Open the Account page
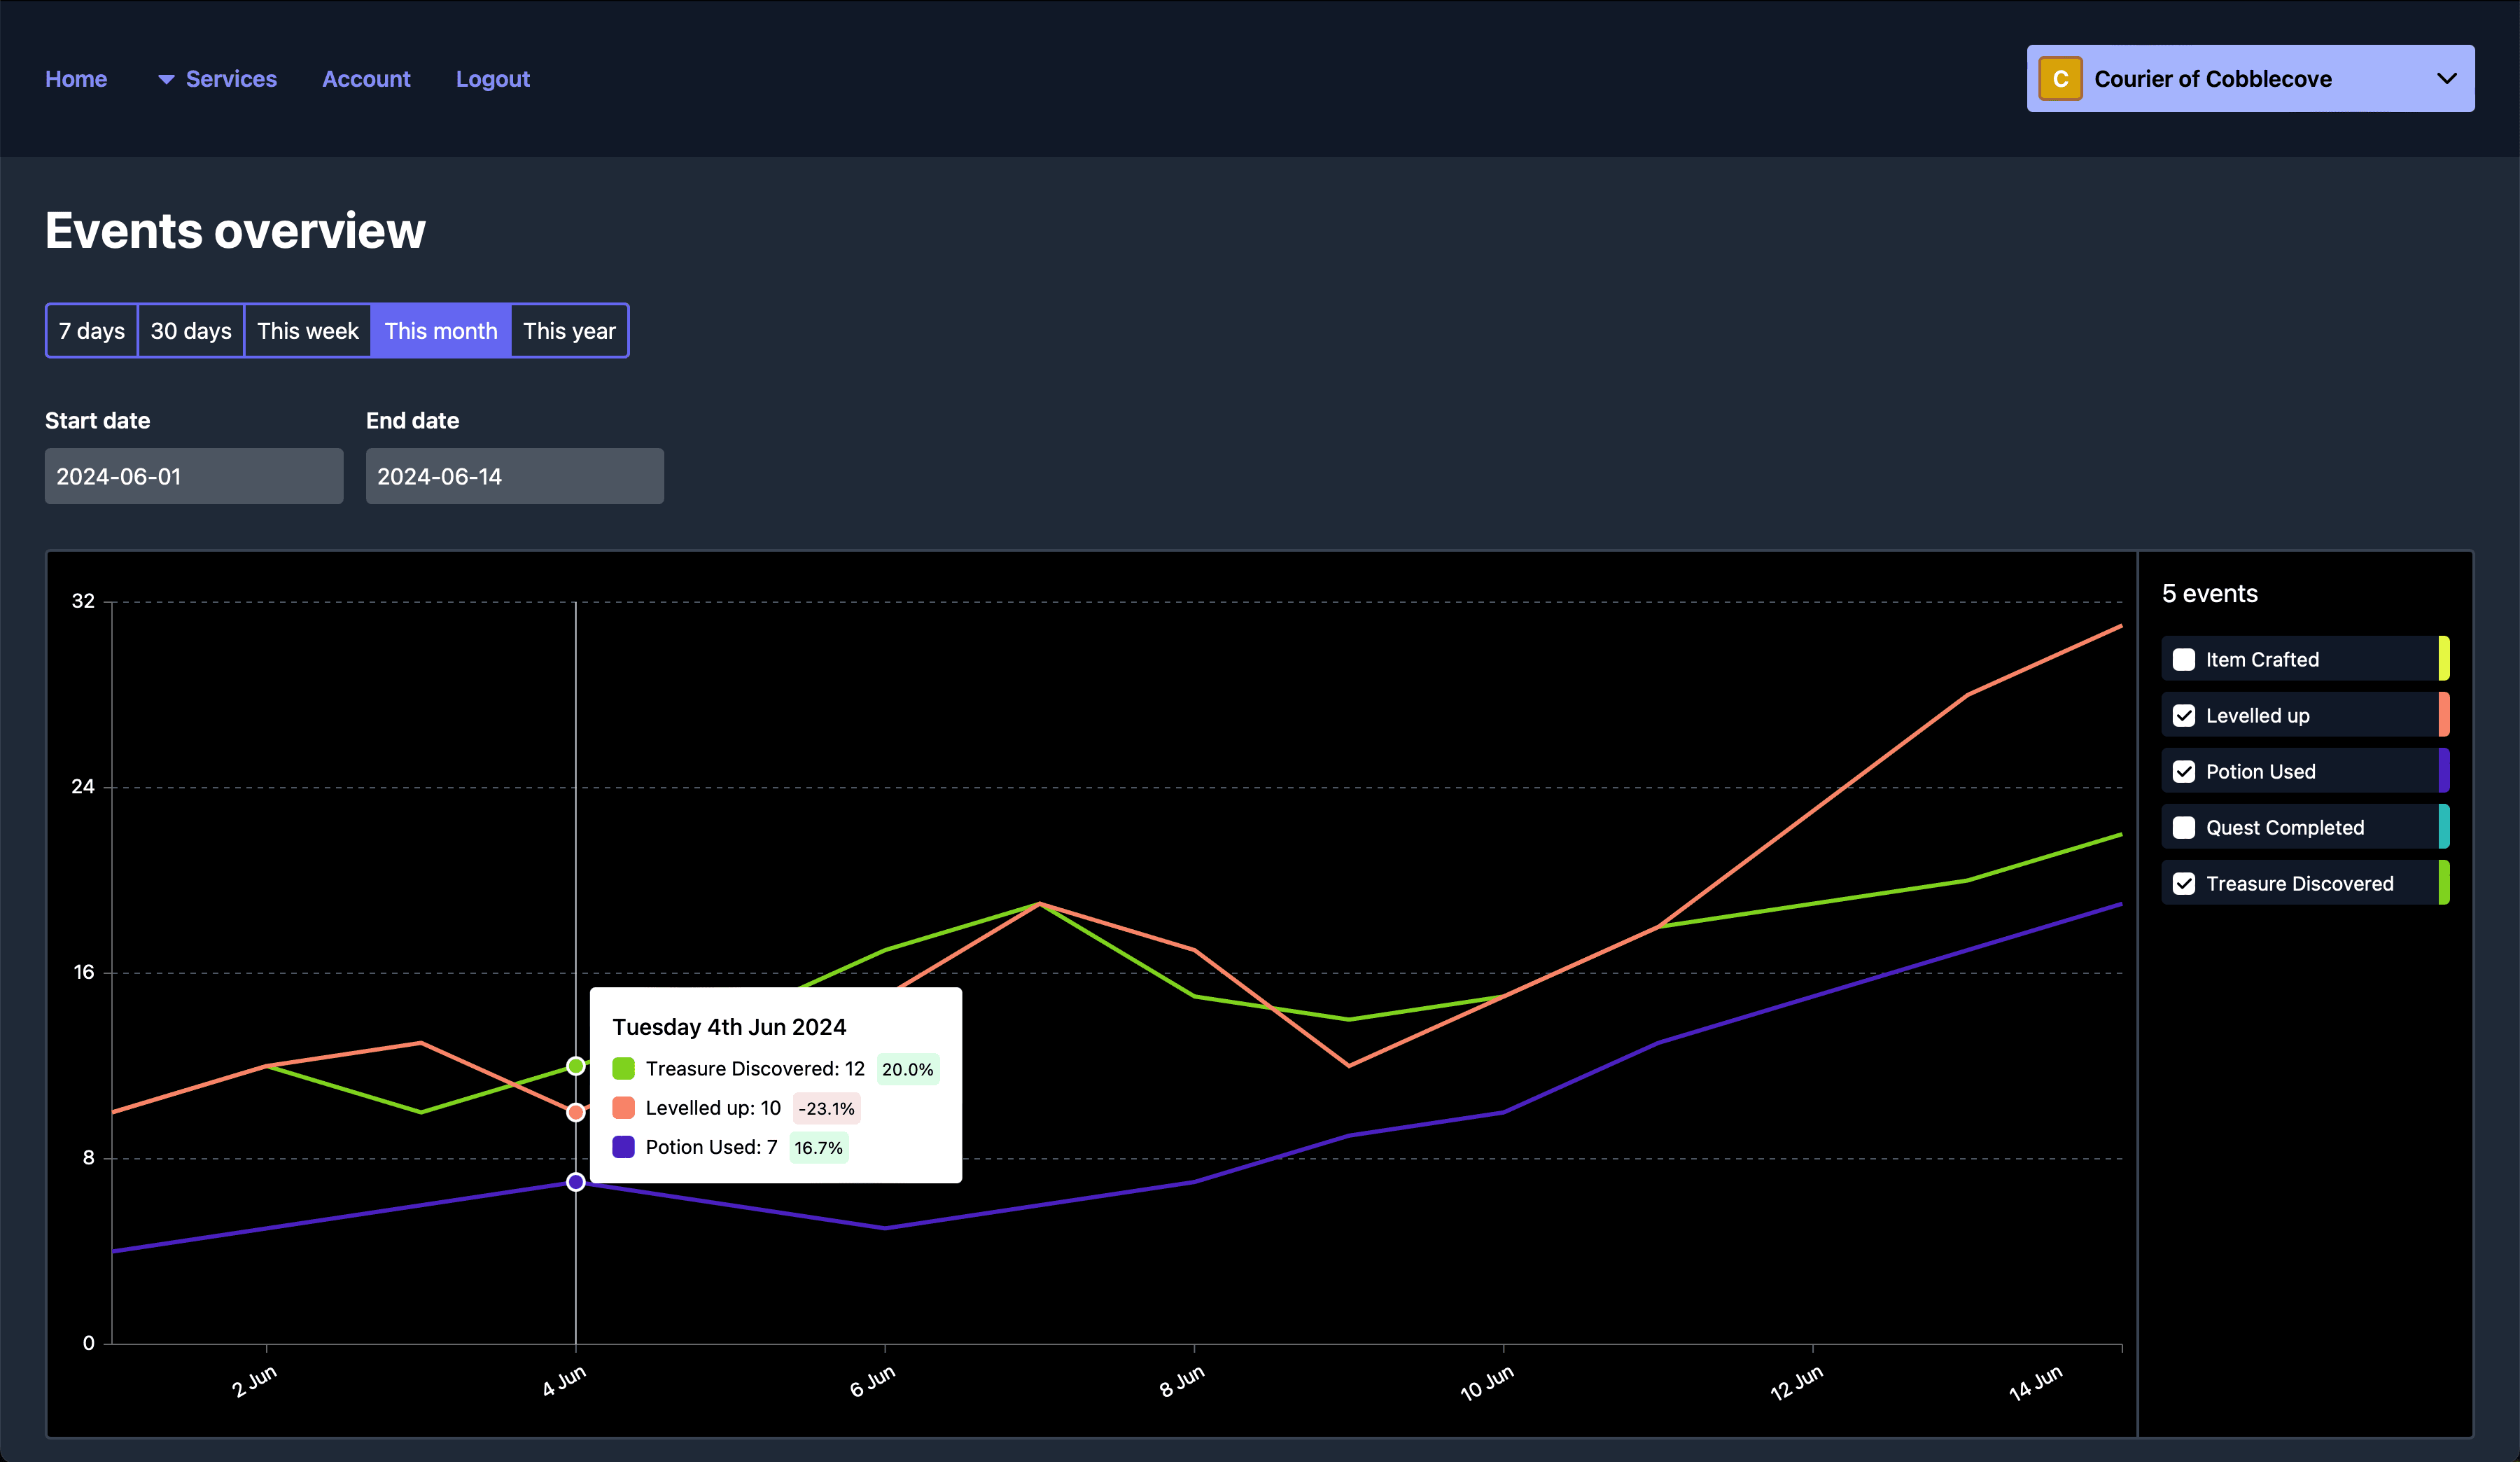The width and height of the screenshot is (2520, 1462). 366,79
